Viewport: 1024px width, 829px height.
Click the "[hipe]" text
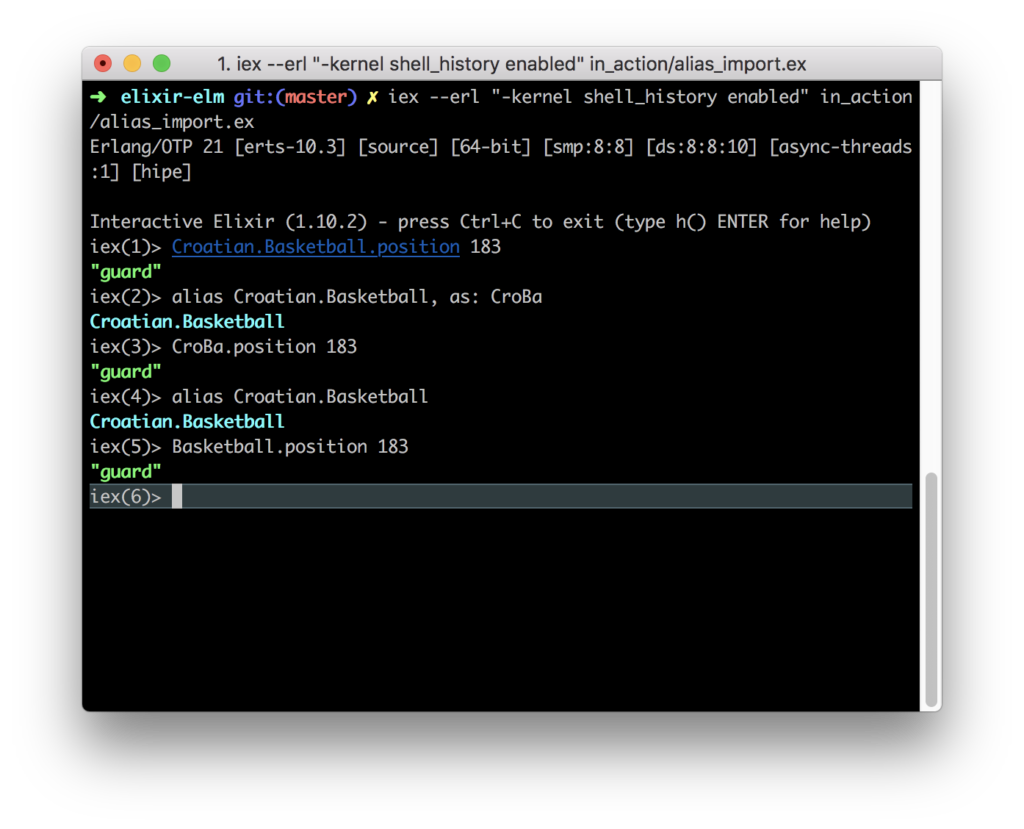[161, 172]
